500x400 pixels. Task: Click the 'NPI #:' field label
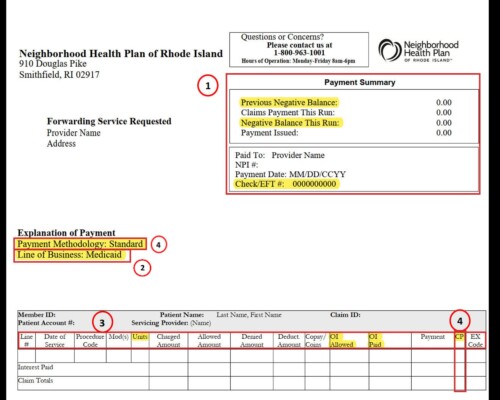[x=247, y=165]
